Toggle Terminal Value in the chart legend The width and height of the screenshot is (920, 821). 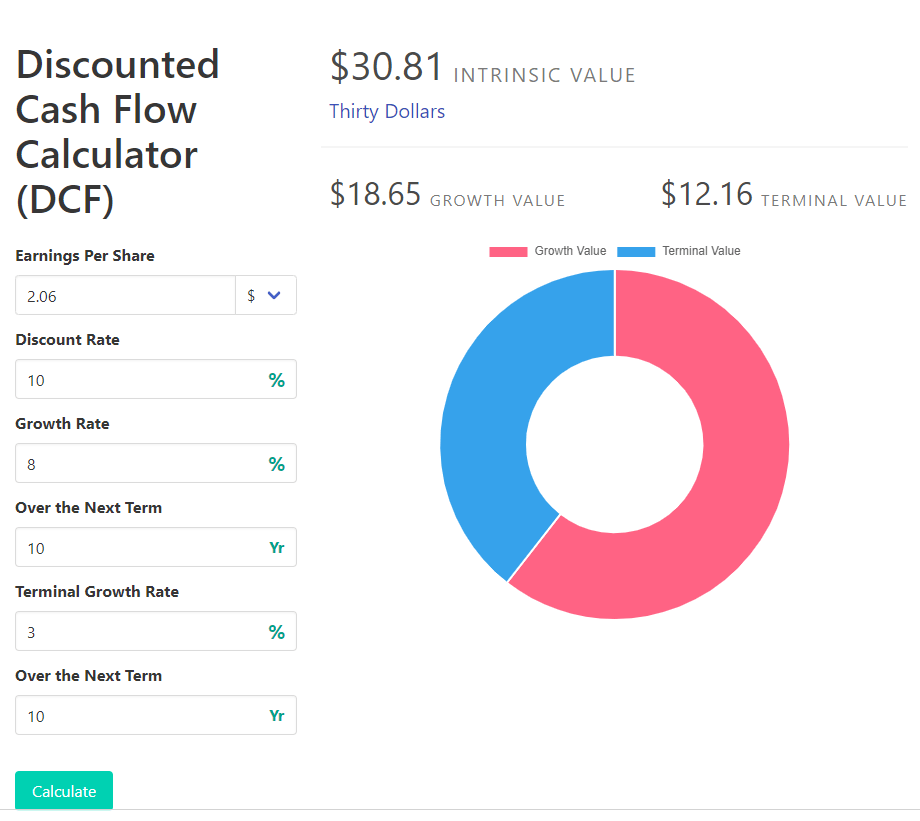click(x=679, y=251)
